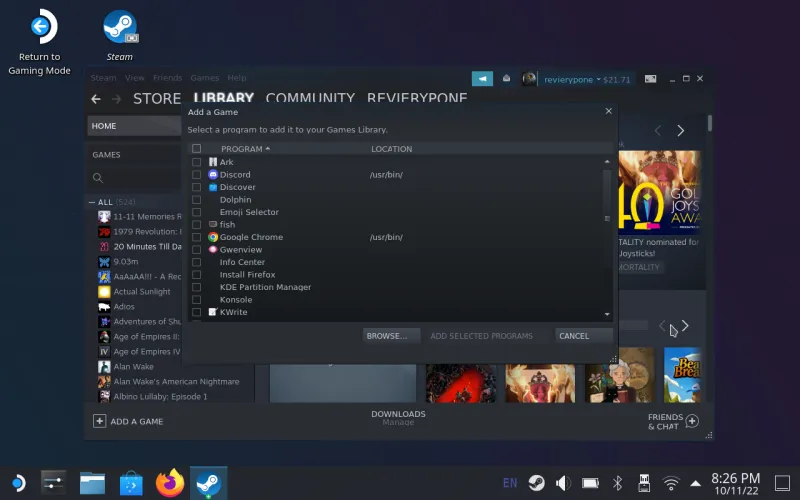Tick the Google Chrome checkbox
800x500 pixels.
click(x=197, y=237)
